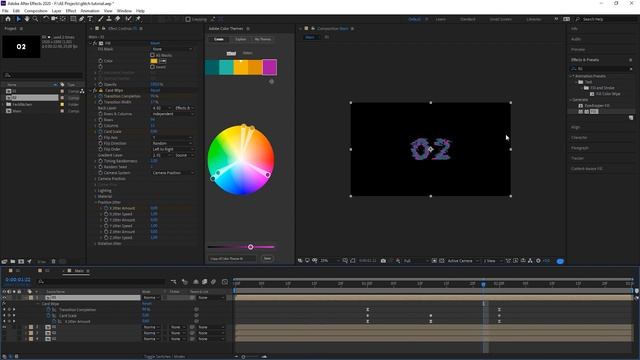The width and height of the screenshot is (640, 360).
Task: Select the Main timeline tab
Action: click(79, 271)
